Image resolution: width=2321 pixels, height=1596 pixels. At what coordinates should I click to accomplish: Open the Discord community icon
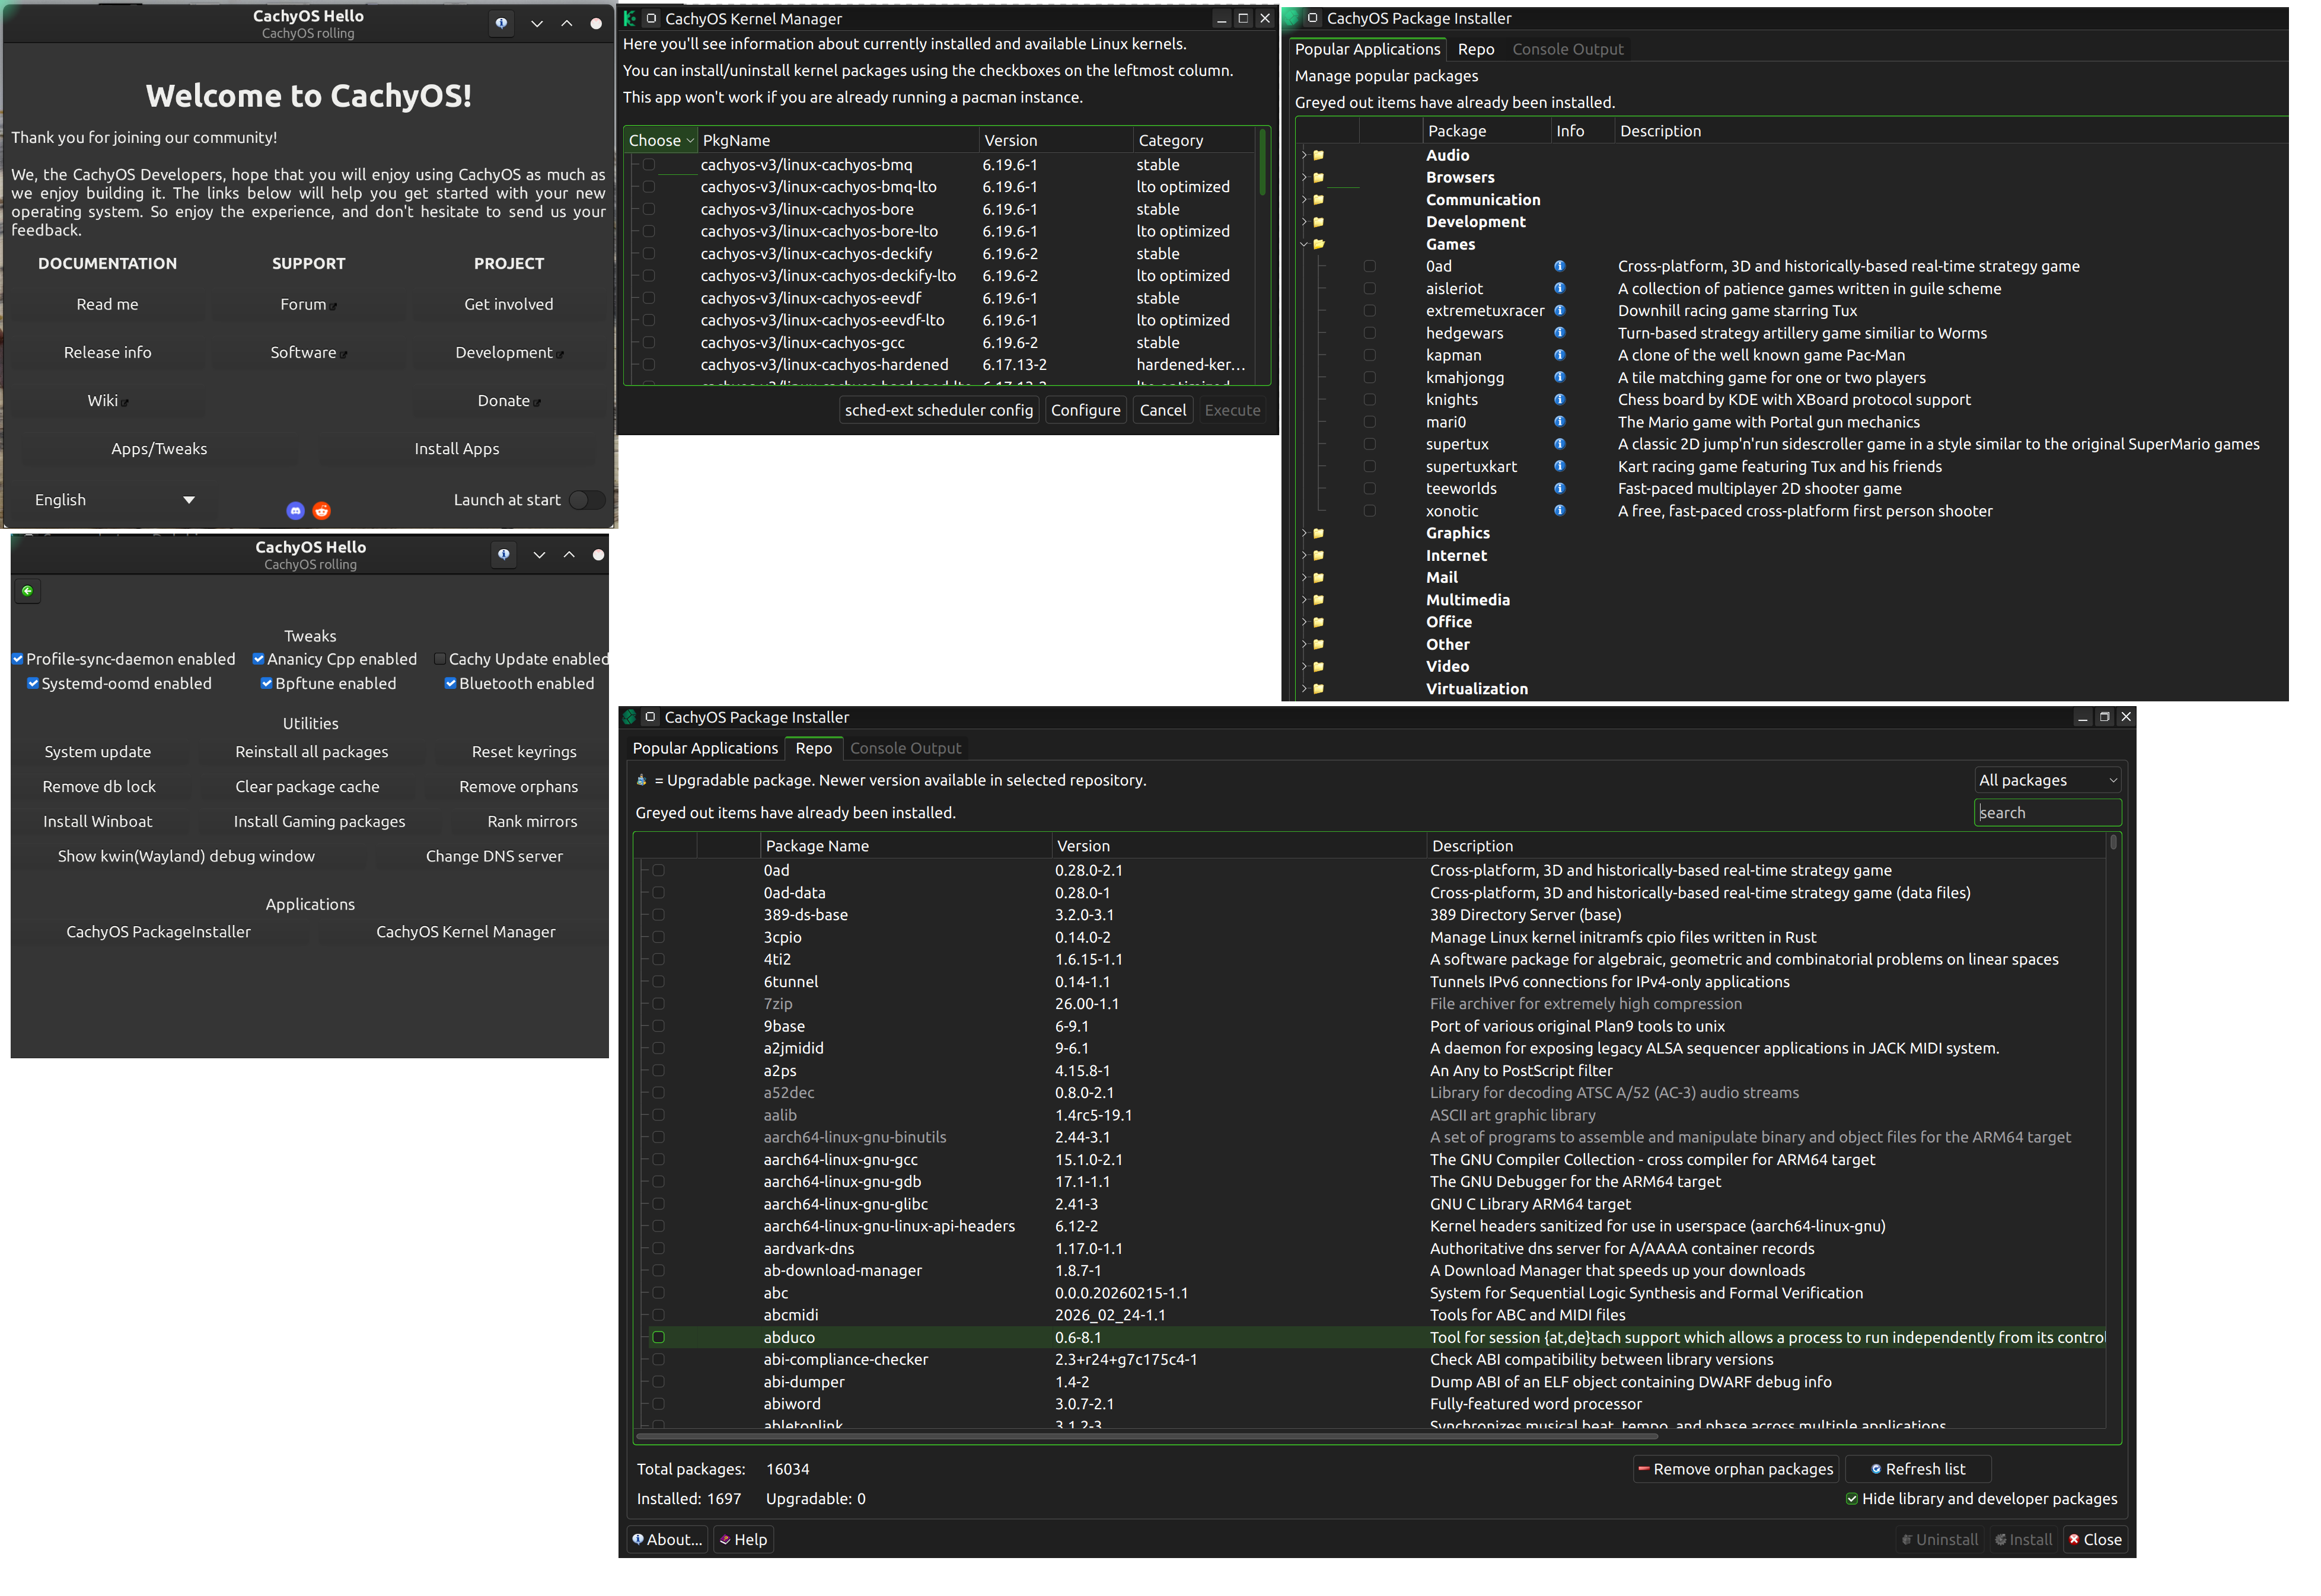point(295,511)
